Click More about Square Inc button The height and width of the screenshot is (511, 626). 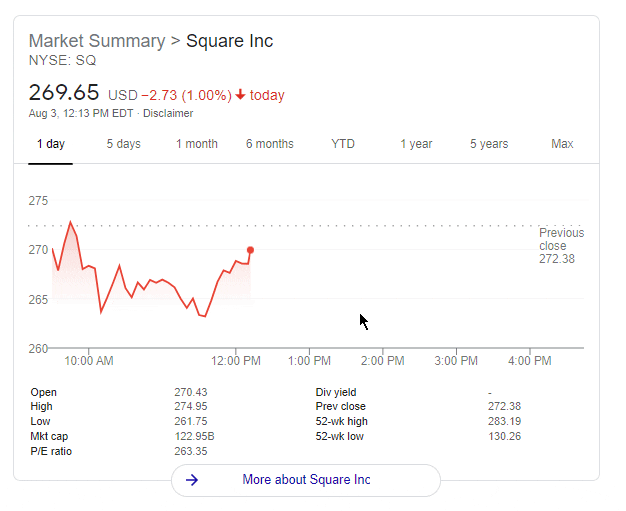pos(306,479)
